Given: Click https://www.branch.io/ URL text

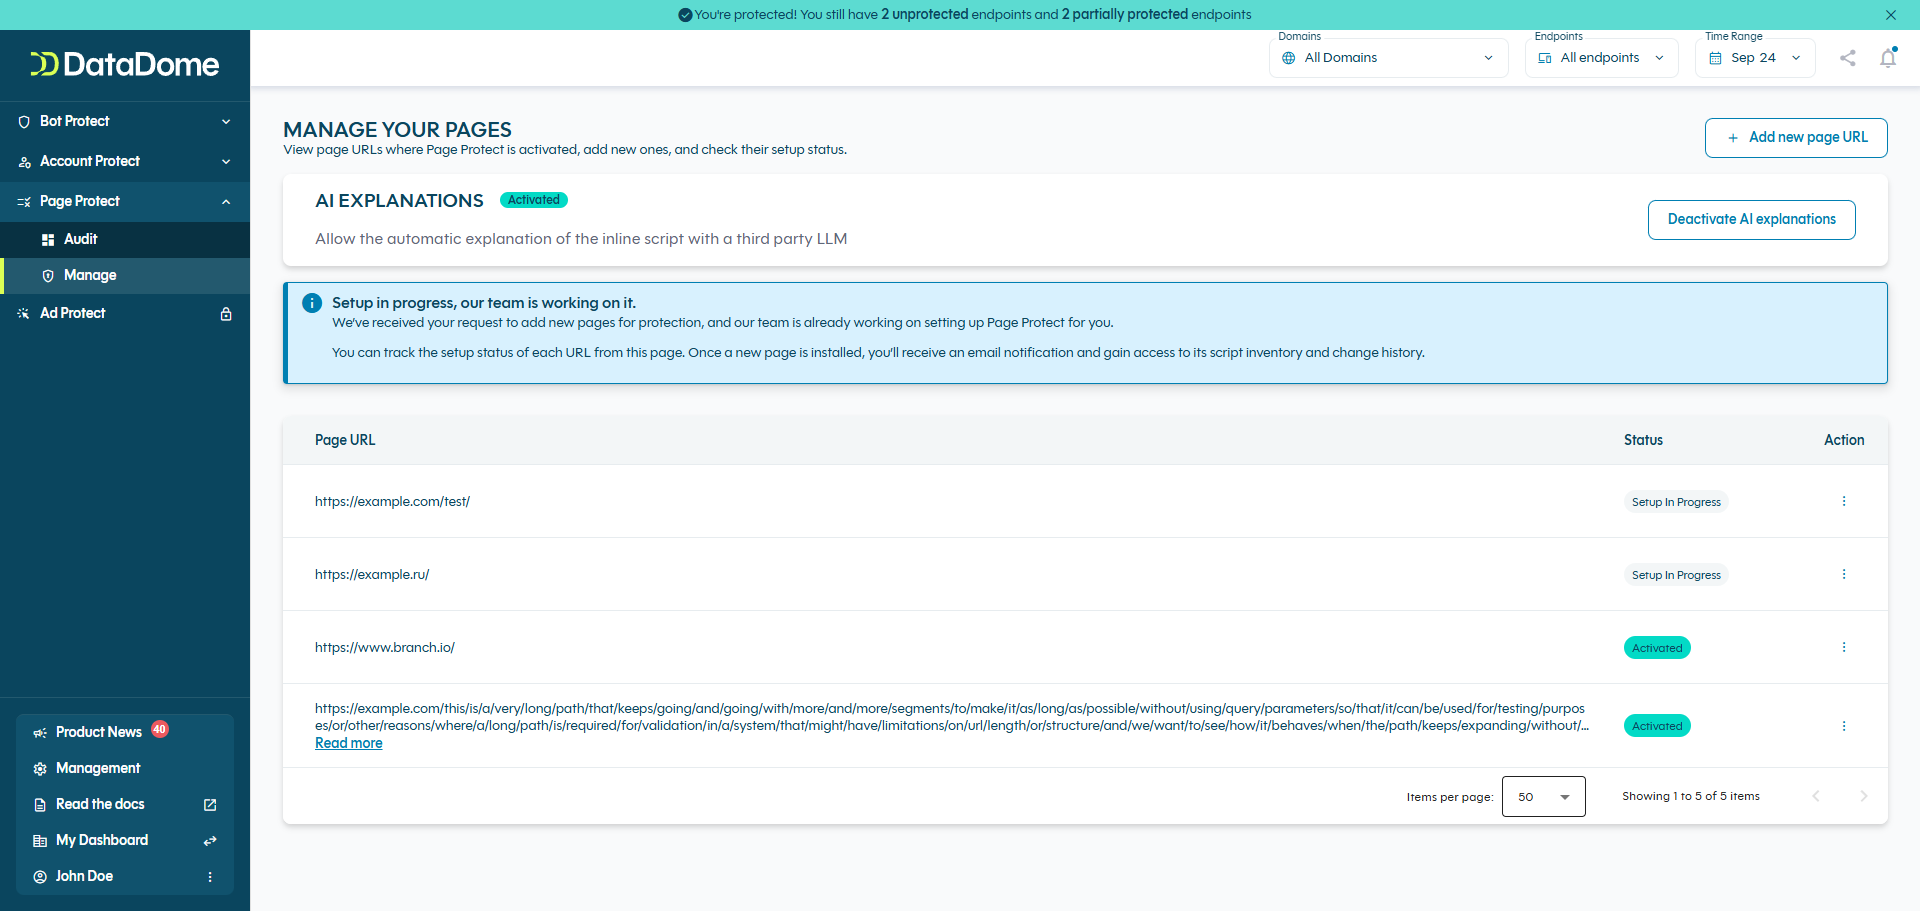Looking at the screenshot, I should pos(385,648).
